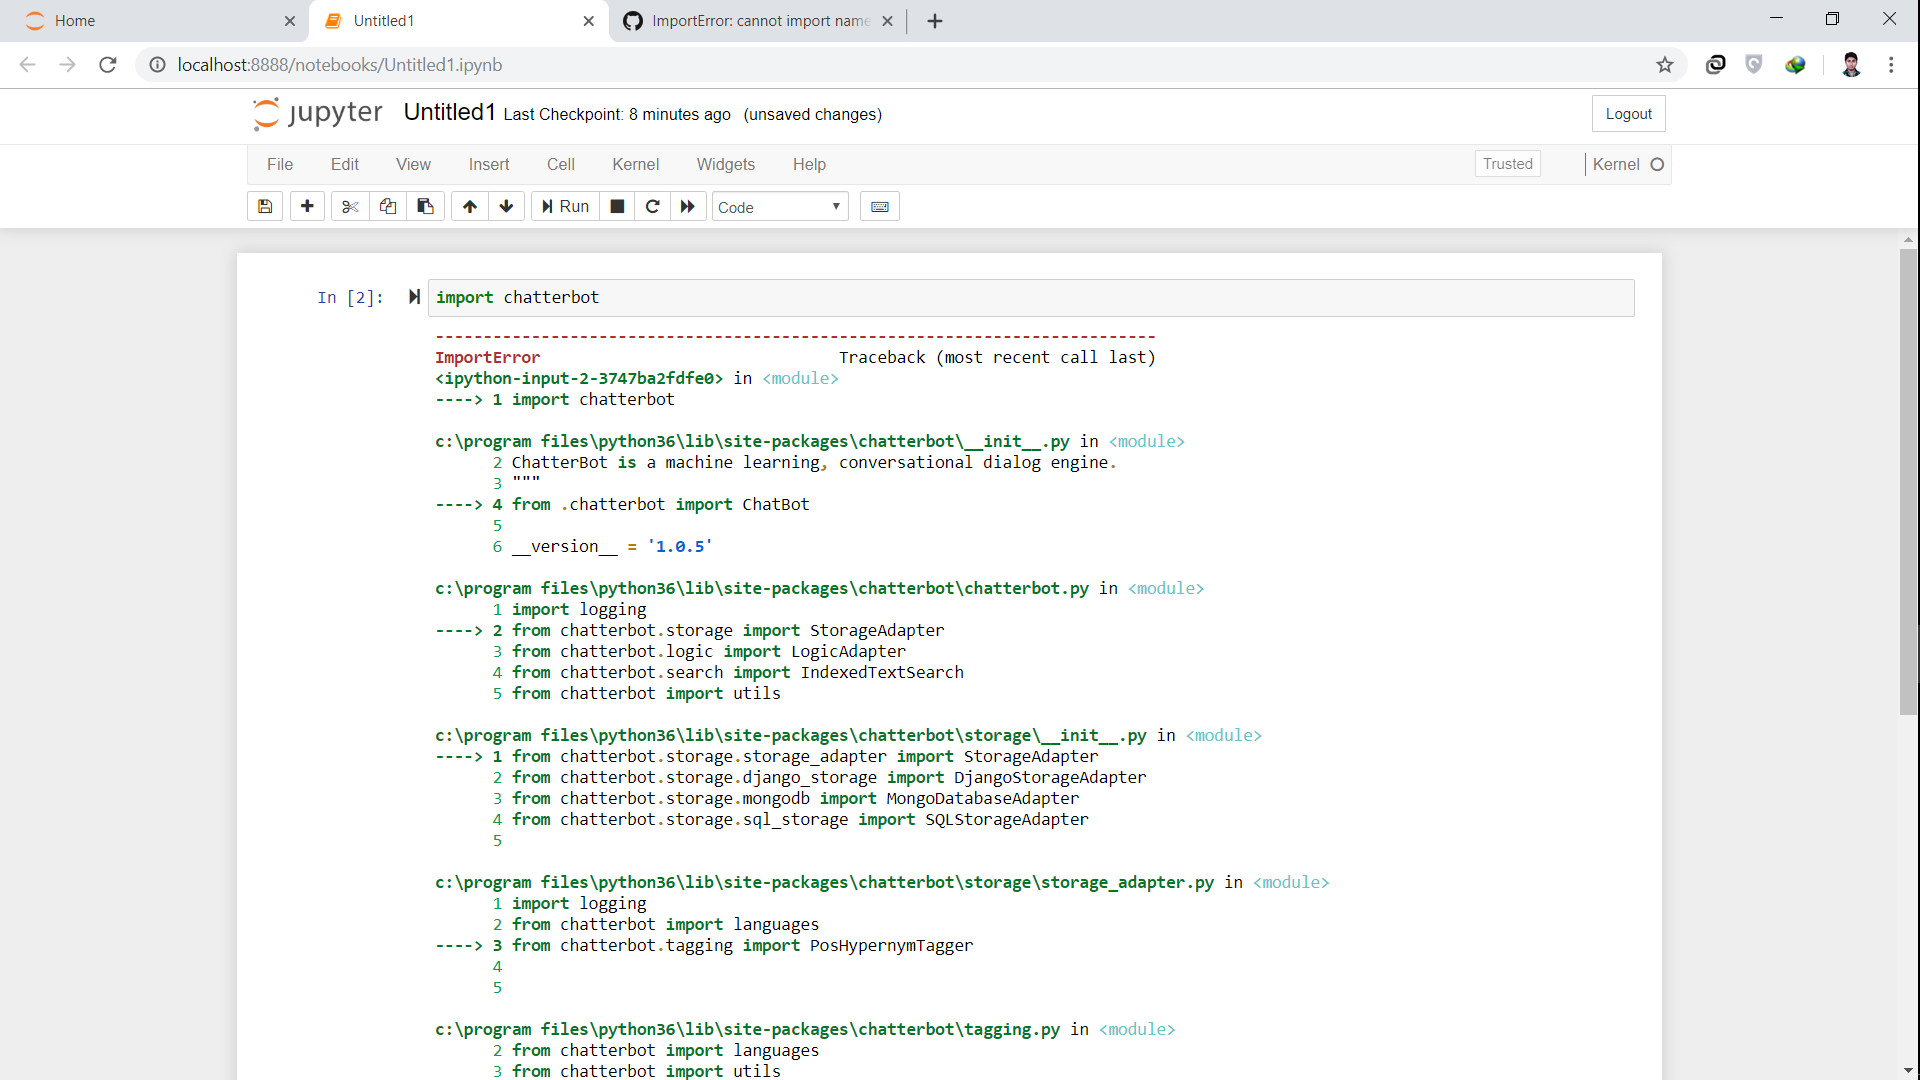
Task: Click the Trusted notebook status indicator
Action: pyautogui.click(x=1507, y=163)
